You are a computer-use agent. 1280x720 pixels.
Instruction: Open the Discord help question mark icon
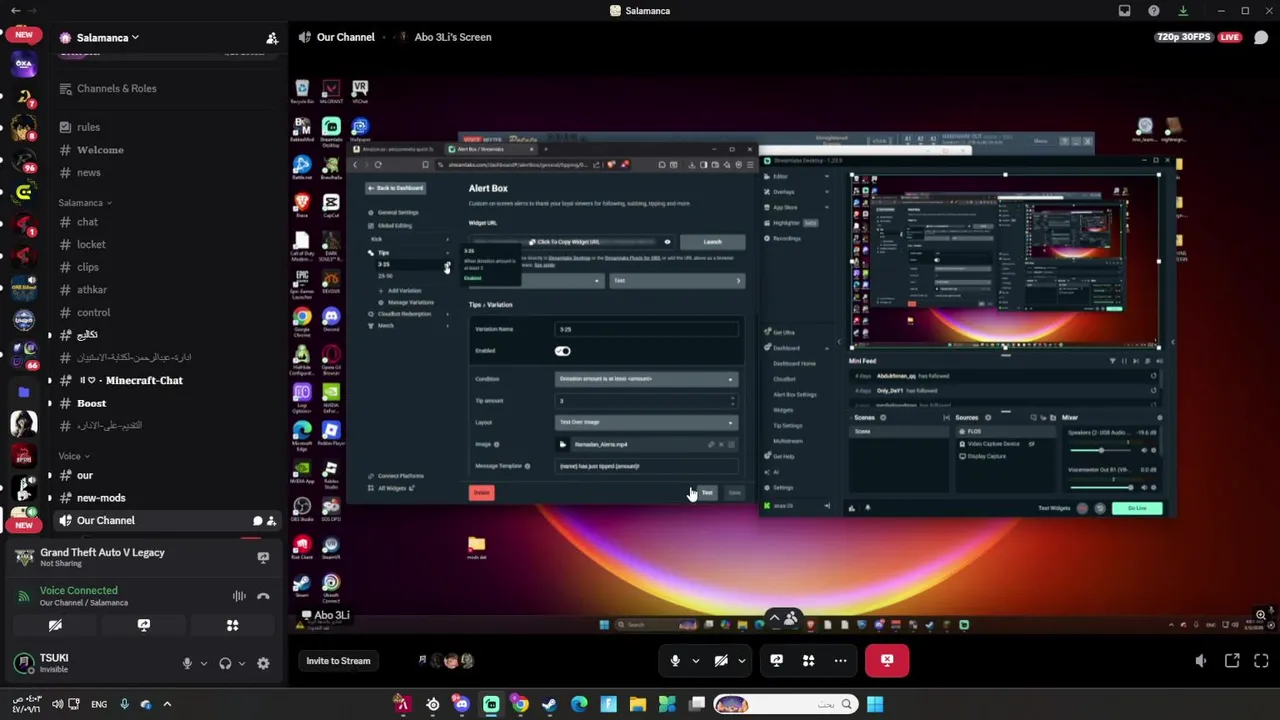coord(1154,11)
